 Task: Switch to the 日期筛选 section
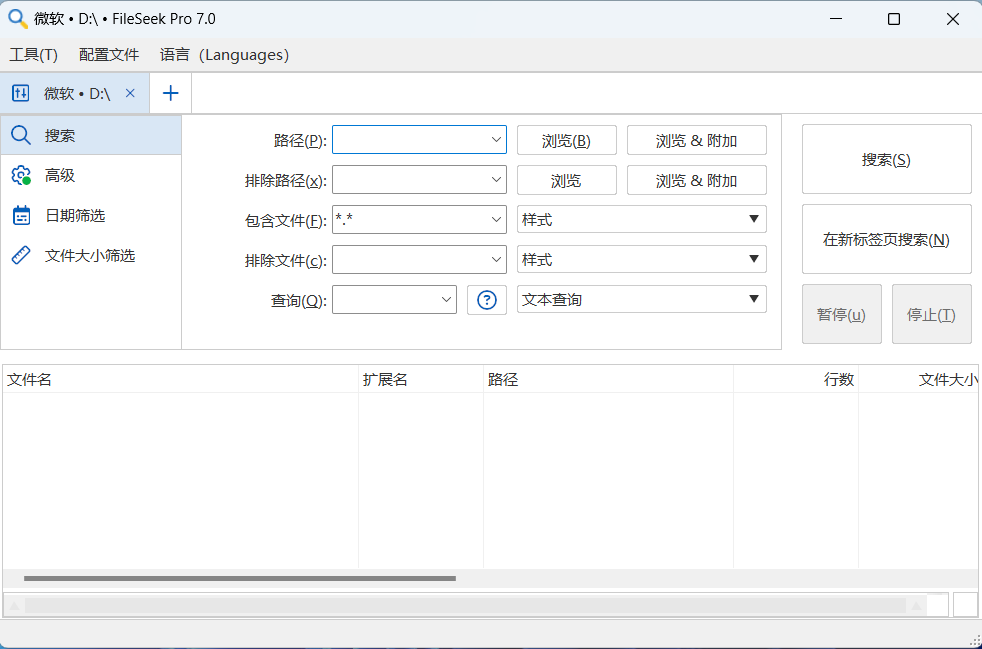(x=91, y=215)
